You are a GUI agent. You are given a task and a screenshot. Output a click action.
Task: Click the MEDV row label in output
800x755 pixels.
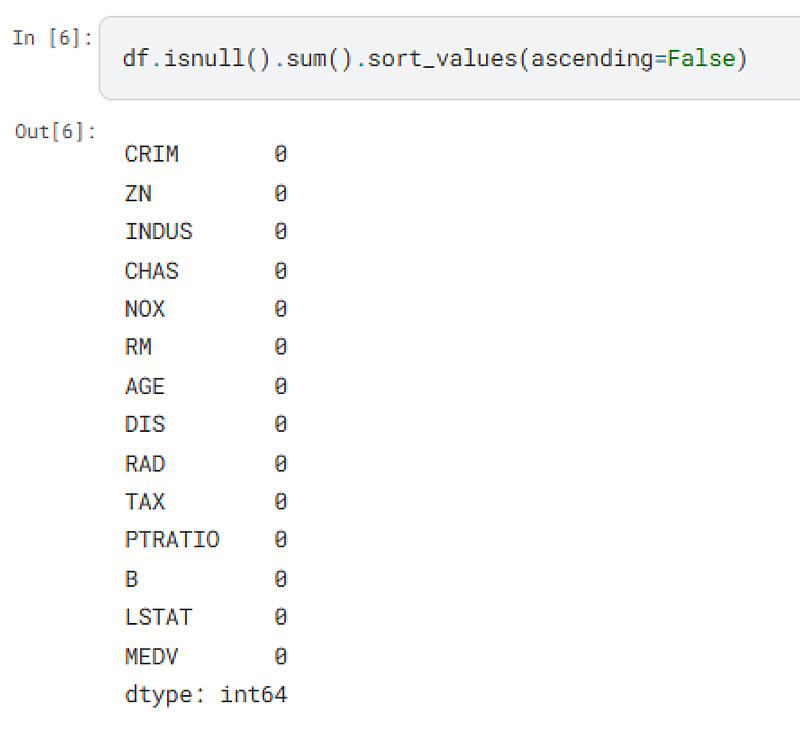coord(152,656)
